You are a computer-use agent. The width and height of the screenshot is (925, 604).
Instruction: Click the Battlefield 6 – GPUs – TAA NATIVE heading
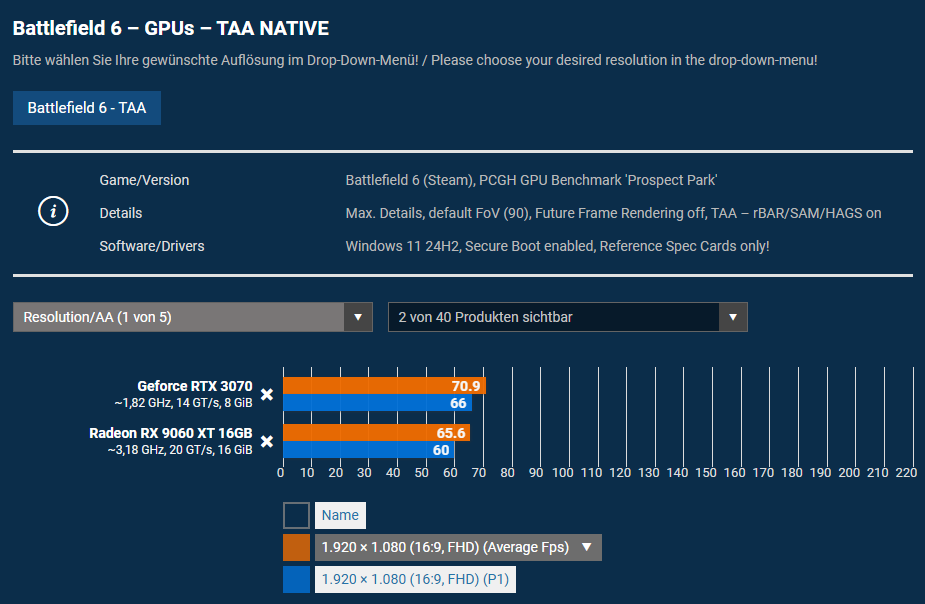pos(171,28)
